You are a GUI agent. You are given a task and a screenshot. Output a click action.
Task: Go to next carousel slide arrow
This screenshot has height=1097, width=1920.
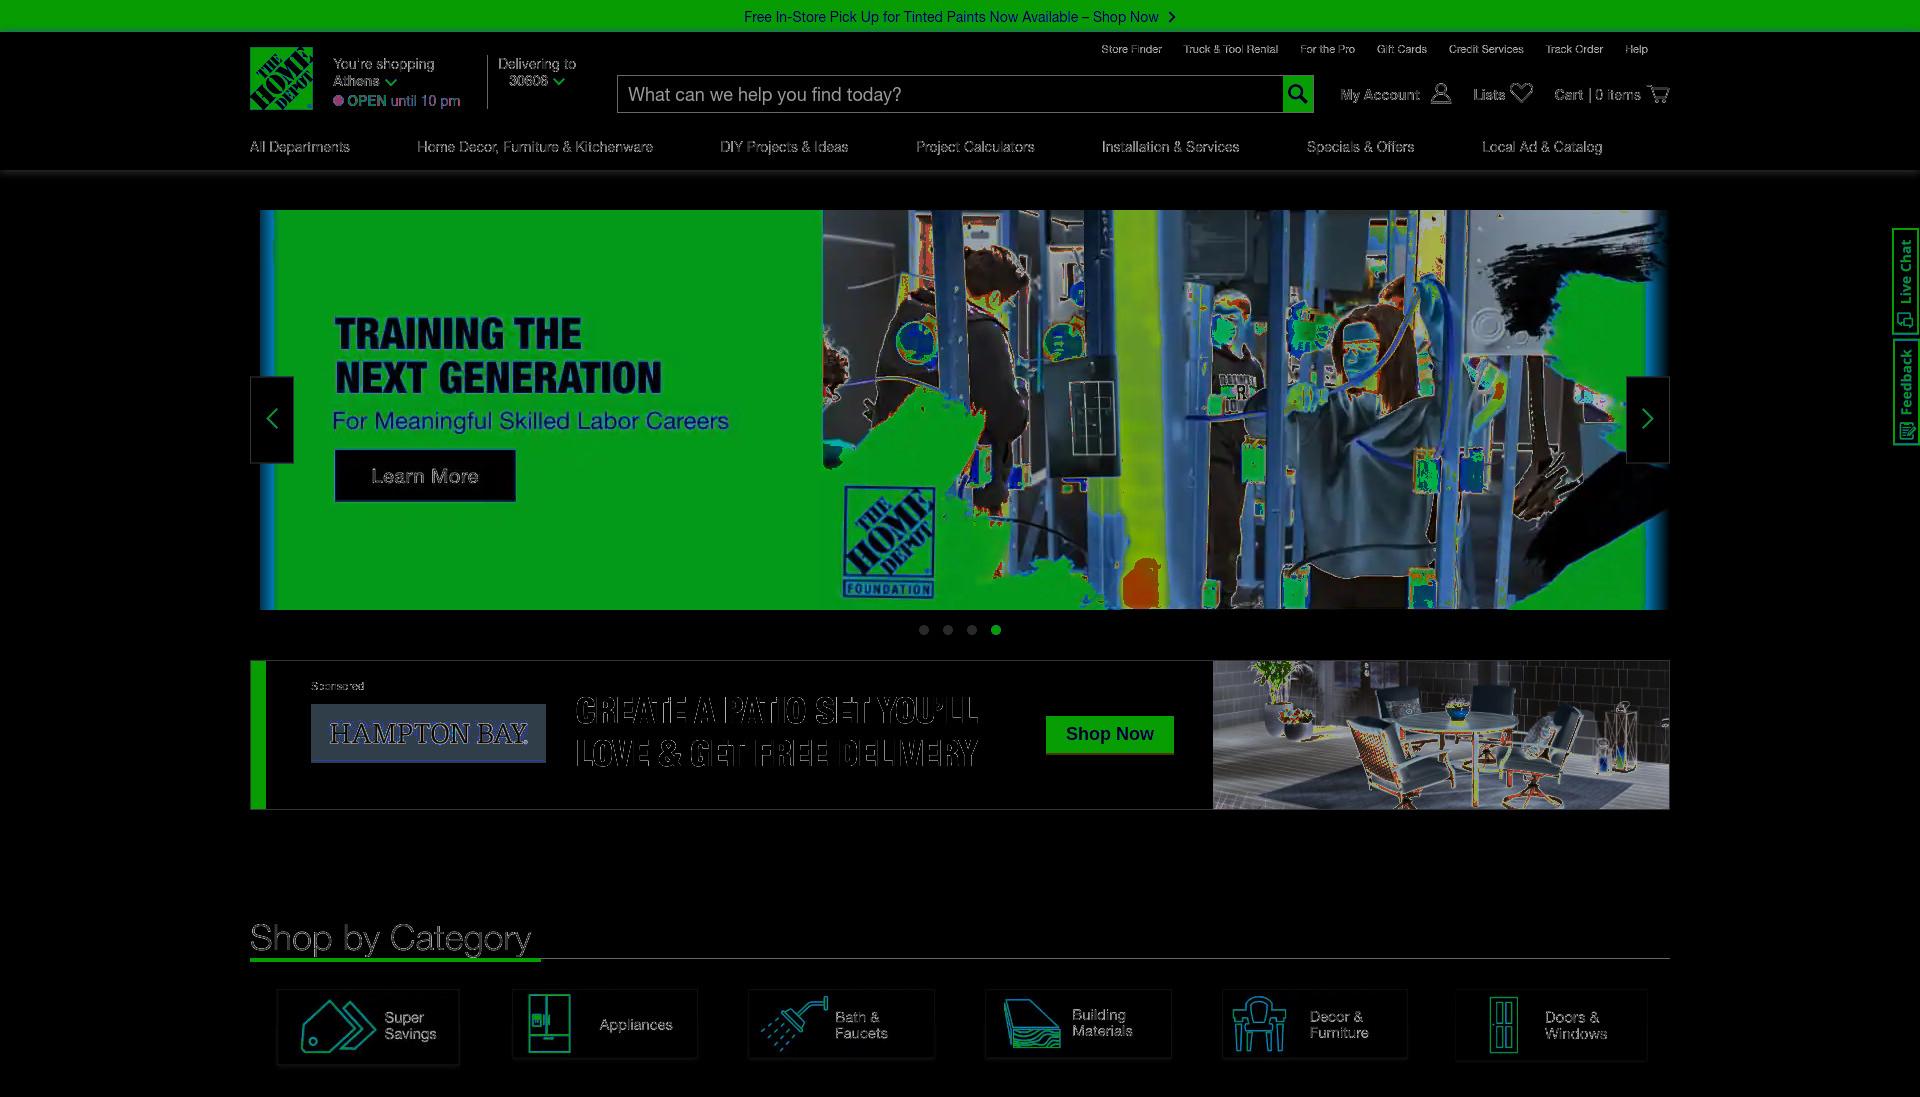[x=1648, y=419]
